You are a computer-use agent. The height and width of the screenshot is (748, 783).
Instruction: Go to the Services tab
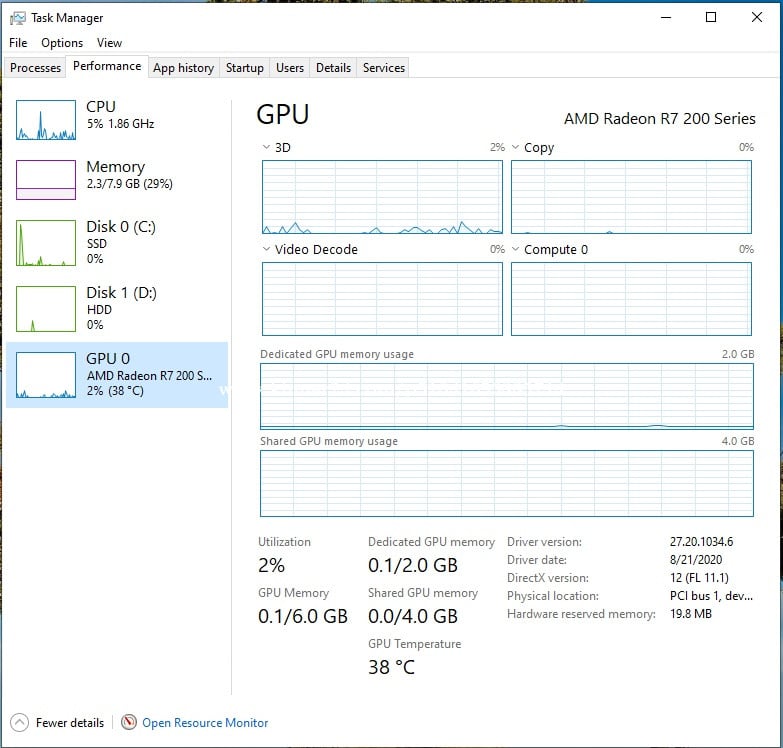point(383,68)
